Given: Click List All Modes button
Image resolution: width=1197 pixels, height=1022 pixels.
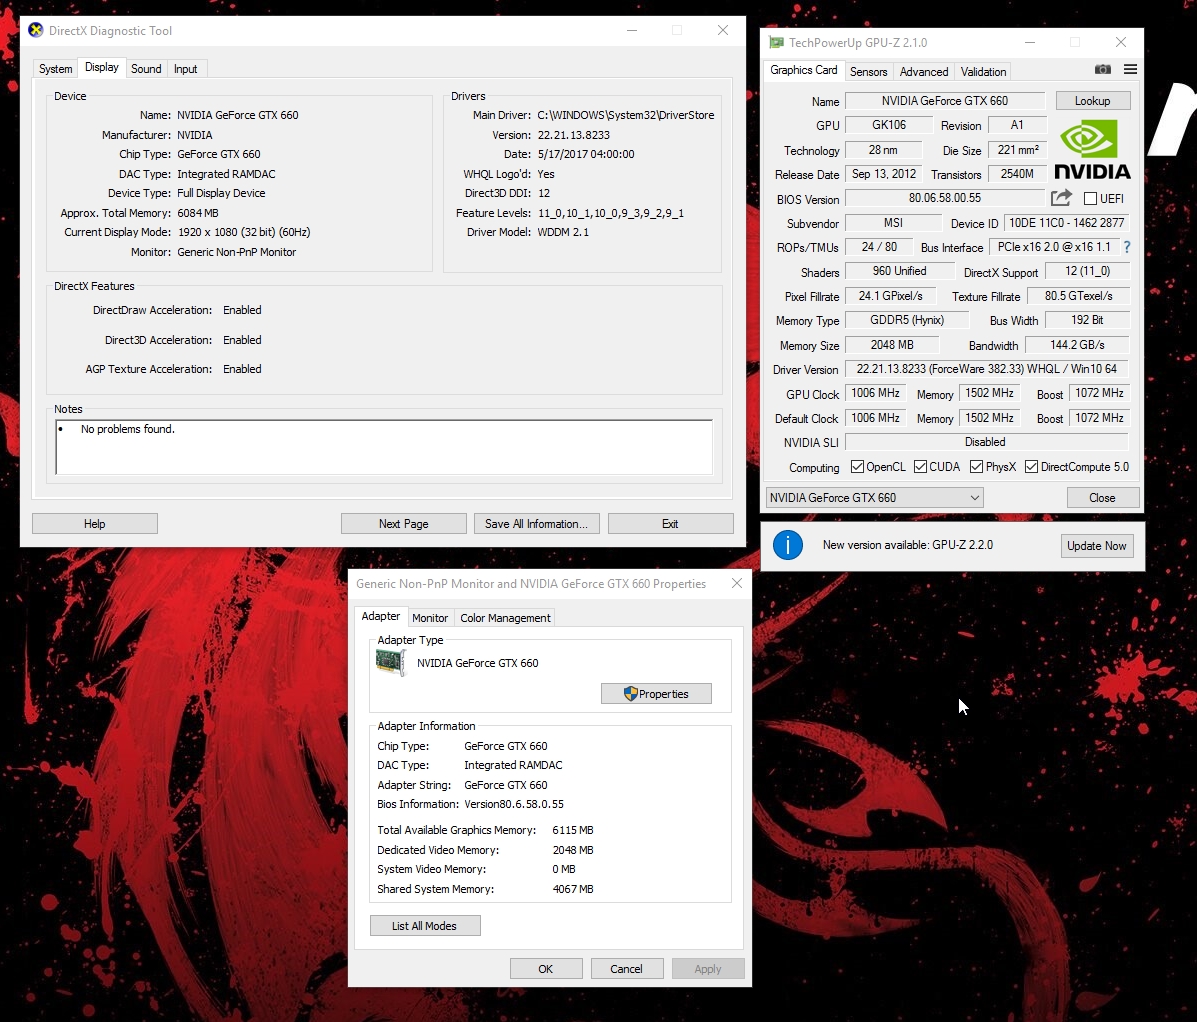Looking at the screenshot, I should [x=424, y=926].
